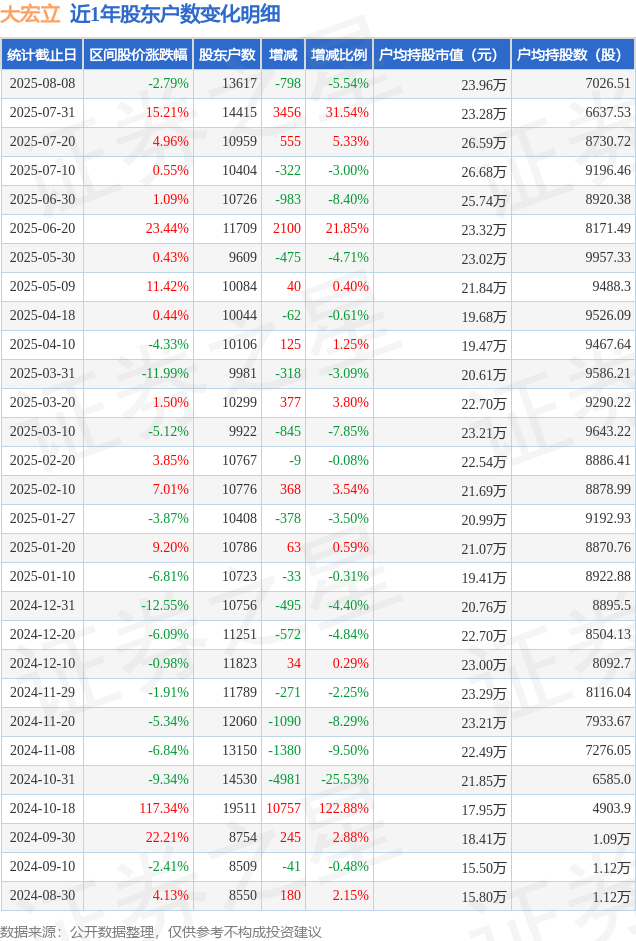Image resolution: width=636 pixels, height=941 pixels.
Task: Select the 2024-08-30 date cell
Action: tap(42, 895)
